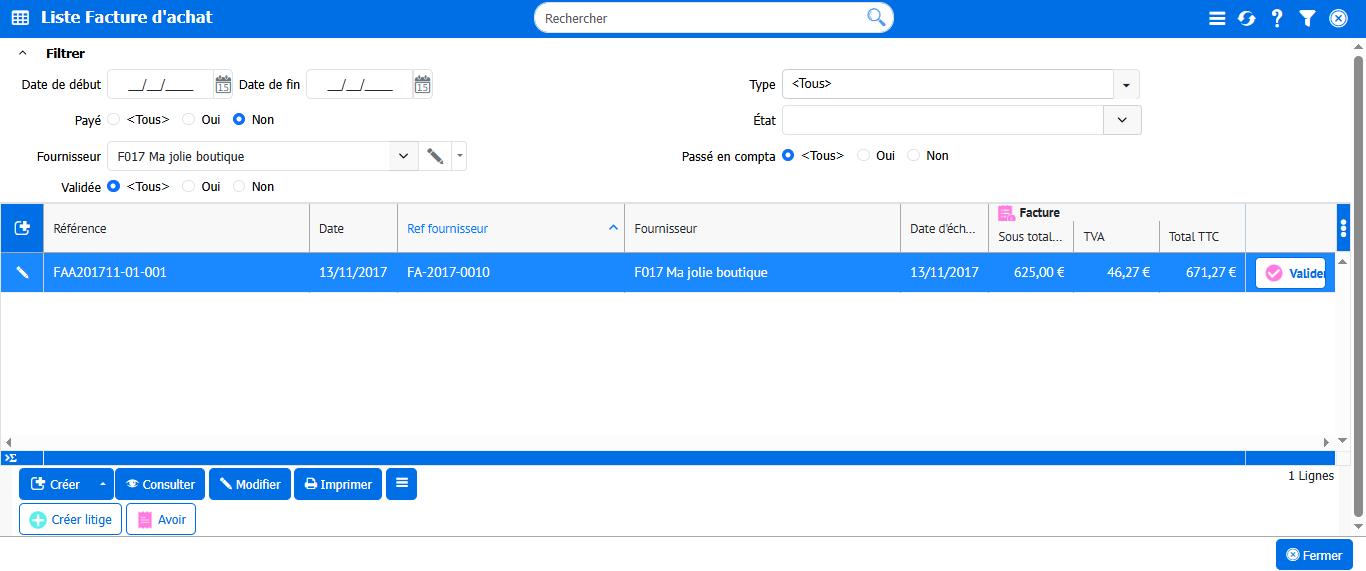Select 'Non' for Passé en compta
1366x571 pixels.
pyautogui.click(x=913, y=156)
